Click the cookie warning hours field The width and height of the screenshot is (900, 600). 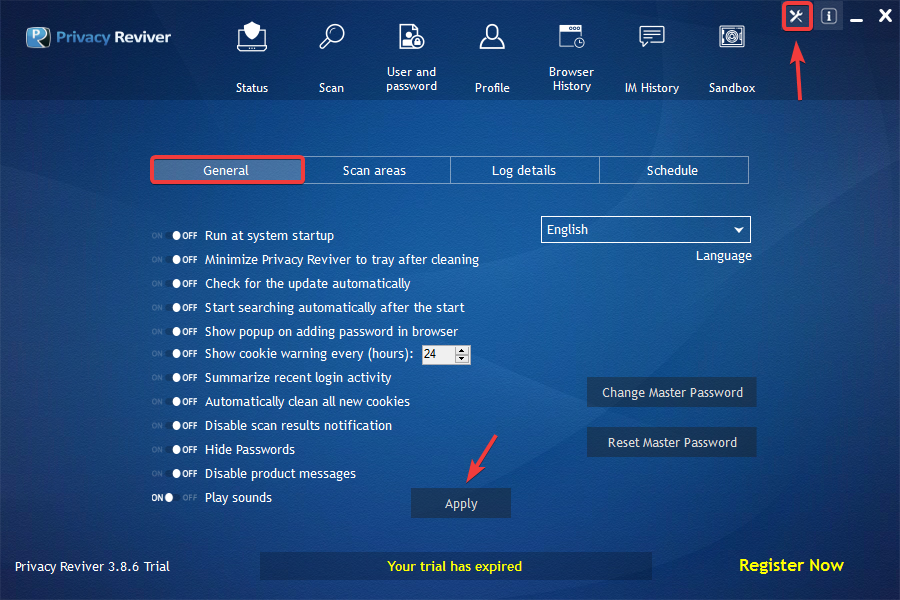click(439, 354)
